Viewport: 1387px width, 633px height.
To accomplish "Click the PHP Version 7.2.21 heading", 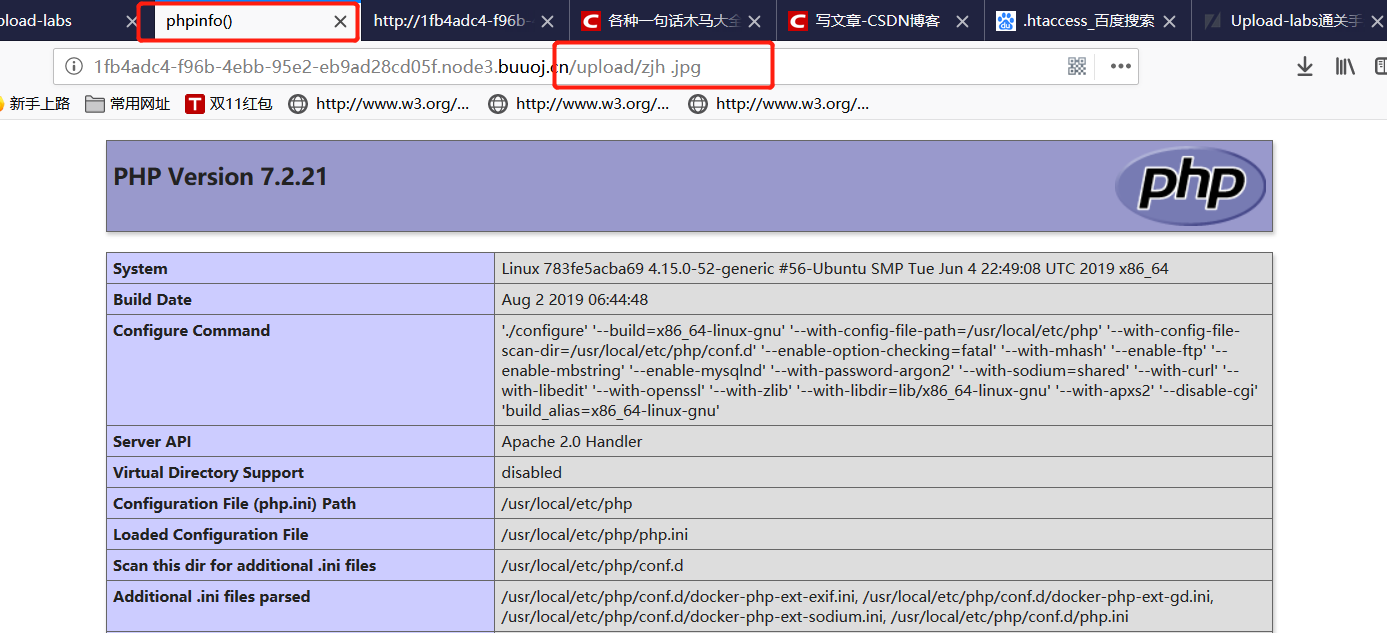I will click(x=220, y=177).
